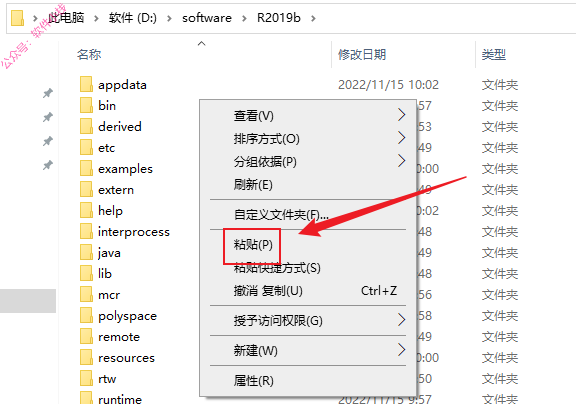Choose 粘贴(P) from context menu
576x404 pixels.
tap(253, 245)
